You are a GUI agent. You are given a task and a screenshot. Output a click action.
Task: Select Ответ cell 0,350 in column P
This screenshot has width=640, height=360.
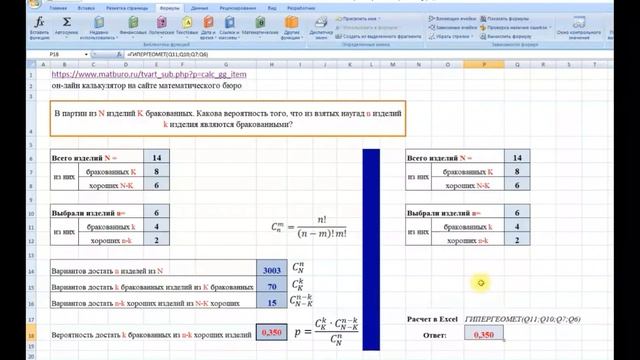484,333
